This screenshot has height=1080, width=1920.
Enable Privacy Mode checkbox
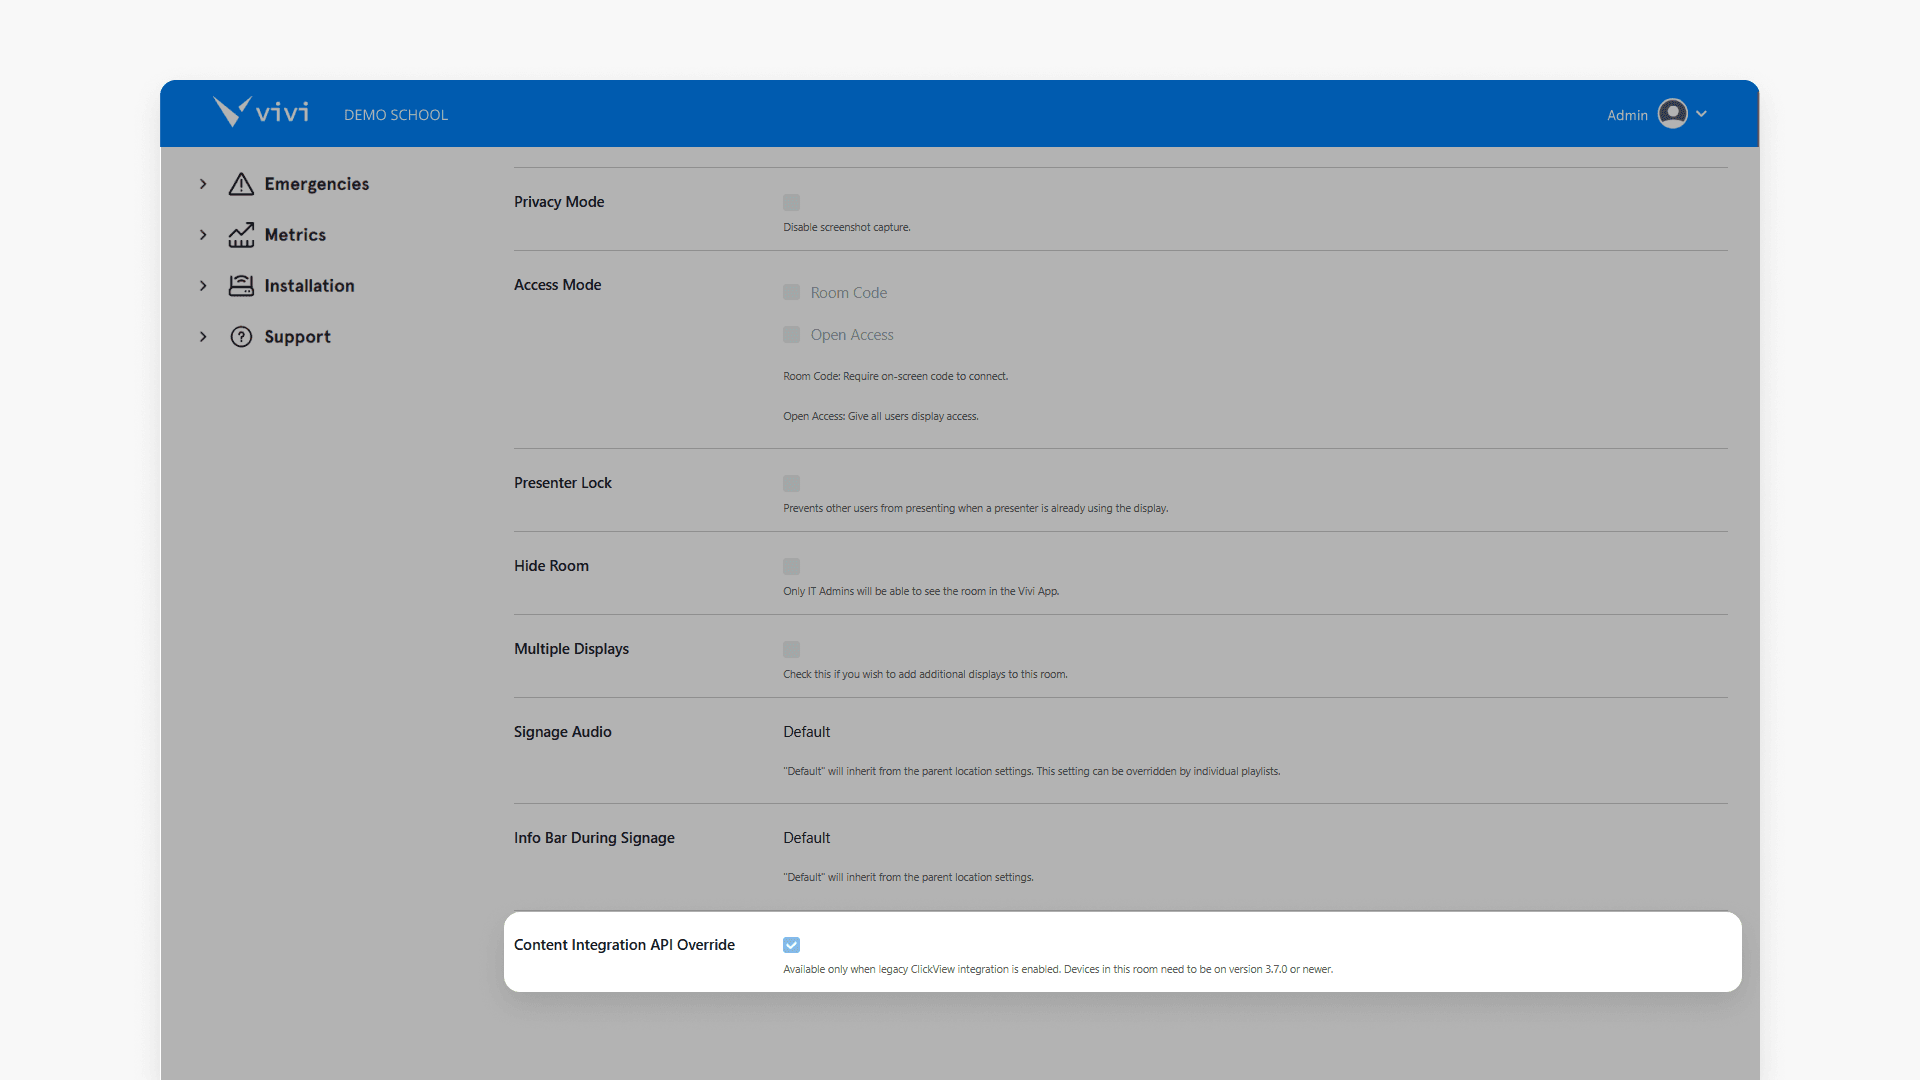791,202
